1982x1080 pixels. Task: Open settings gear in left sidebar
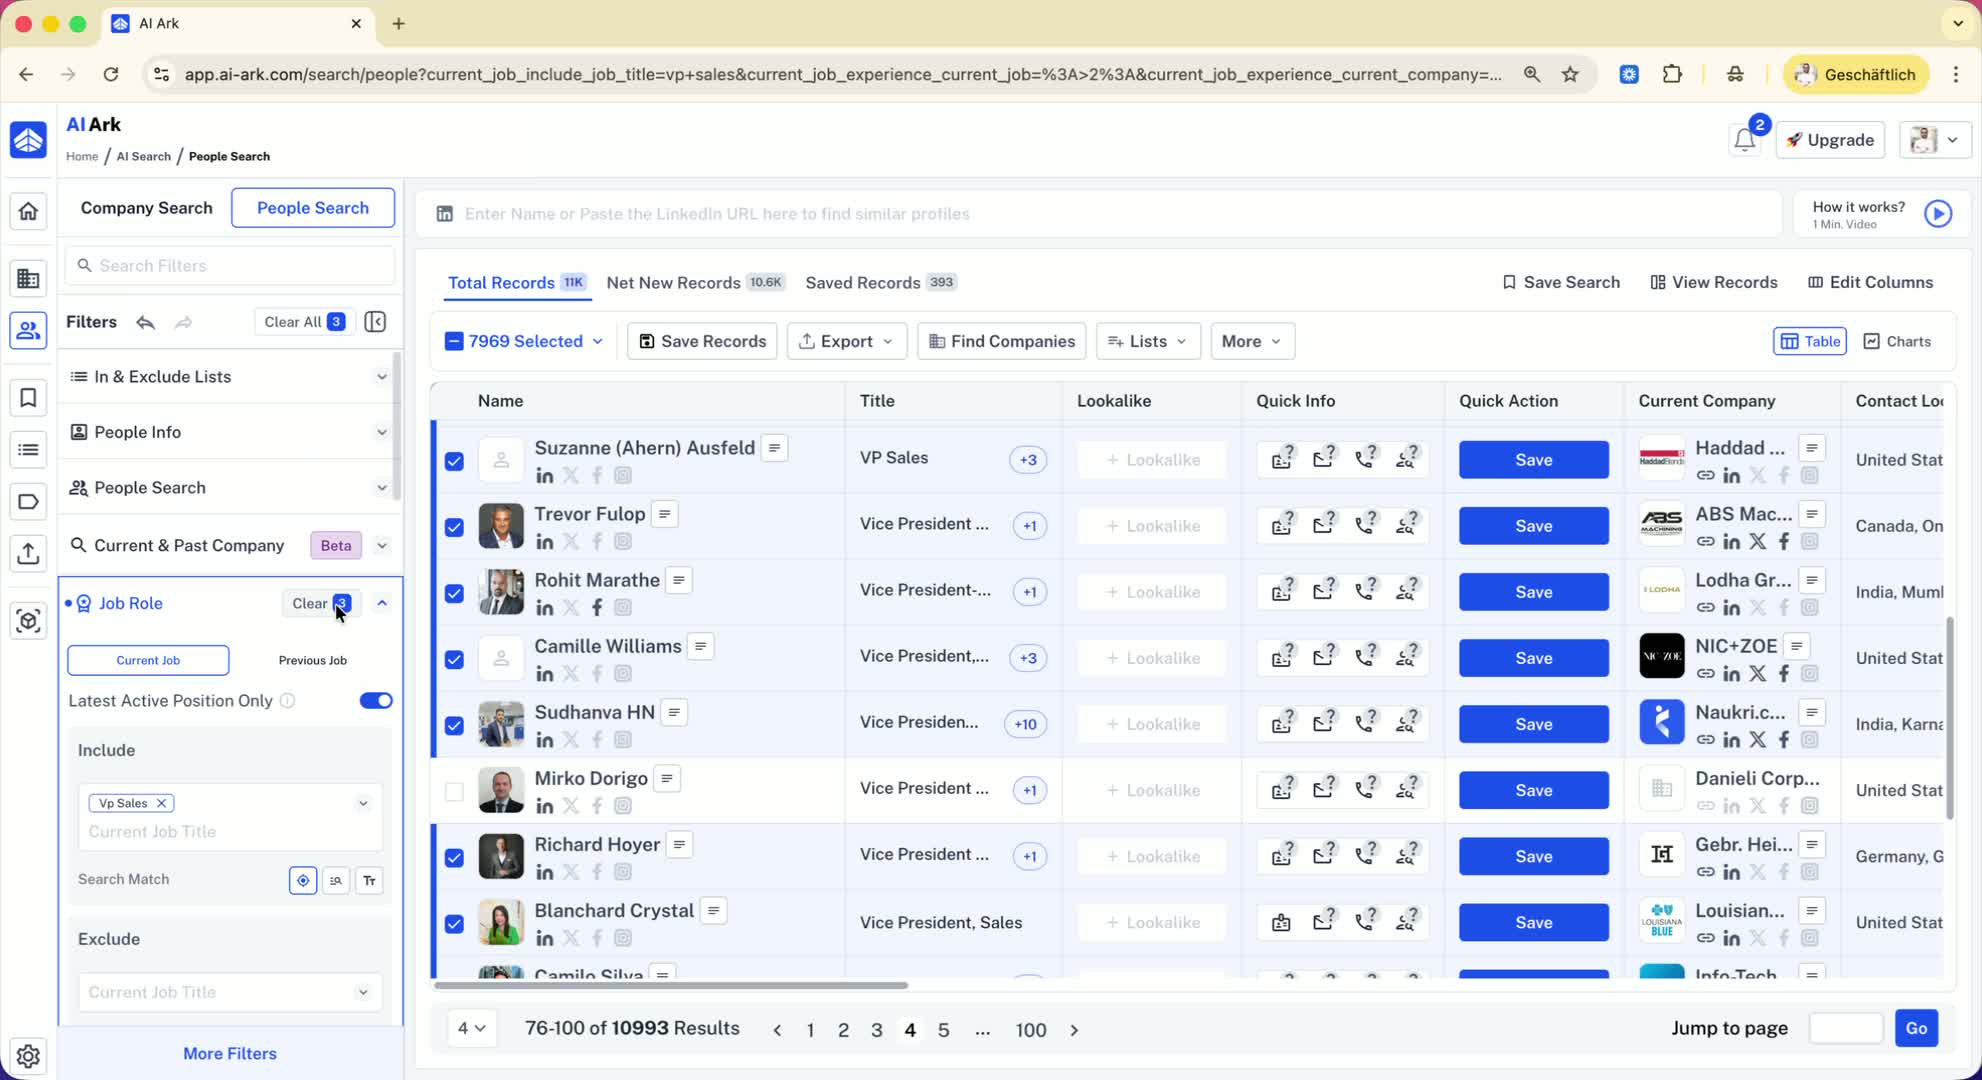[x=28, y=1055]
